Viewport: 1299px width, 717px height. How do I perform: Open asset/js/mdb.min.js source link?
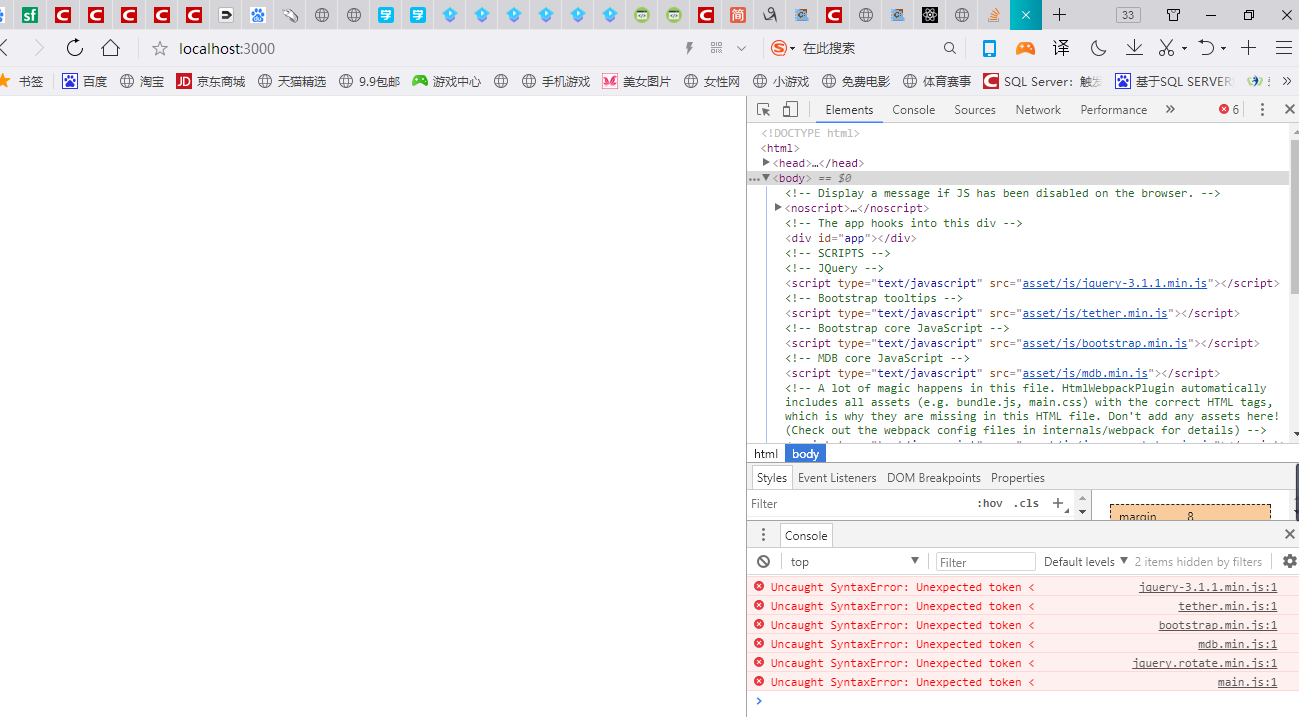pyautogui.click(x=1085, y=373)
